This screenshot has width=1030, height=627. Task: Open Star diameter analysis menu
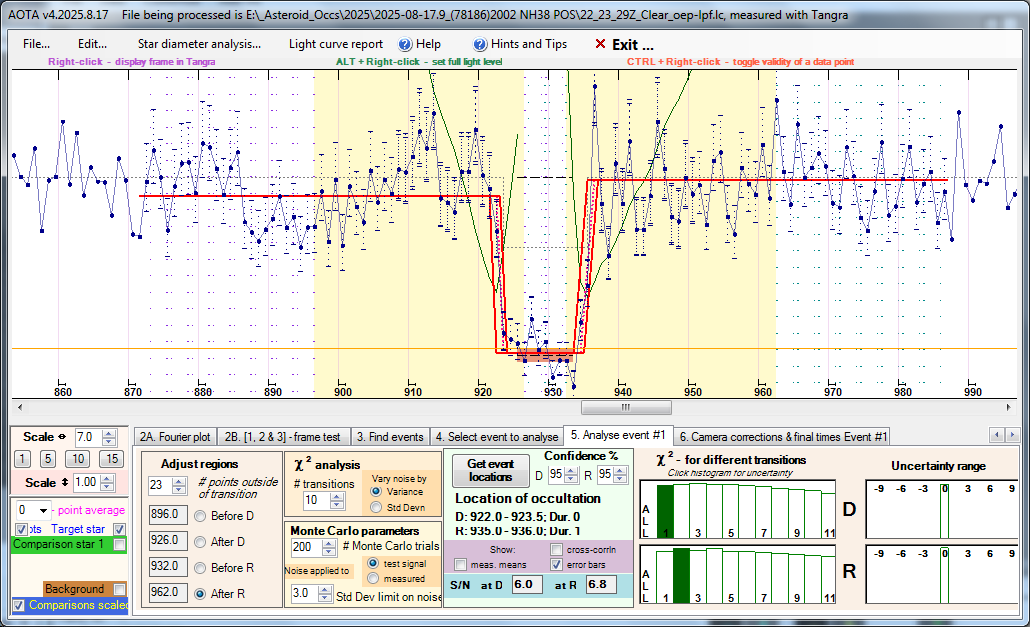pos(198,44)
